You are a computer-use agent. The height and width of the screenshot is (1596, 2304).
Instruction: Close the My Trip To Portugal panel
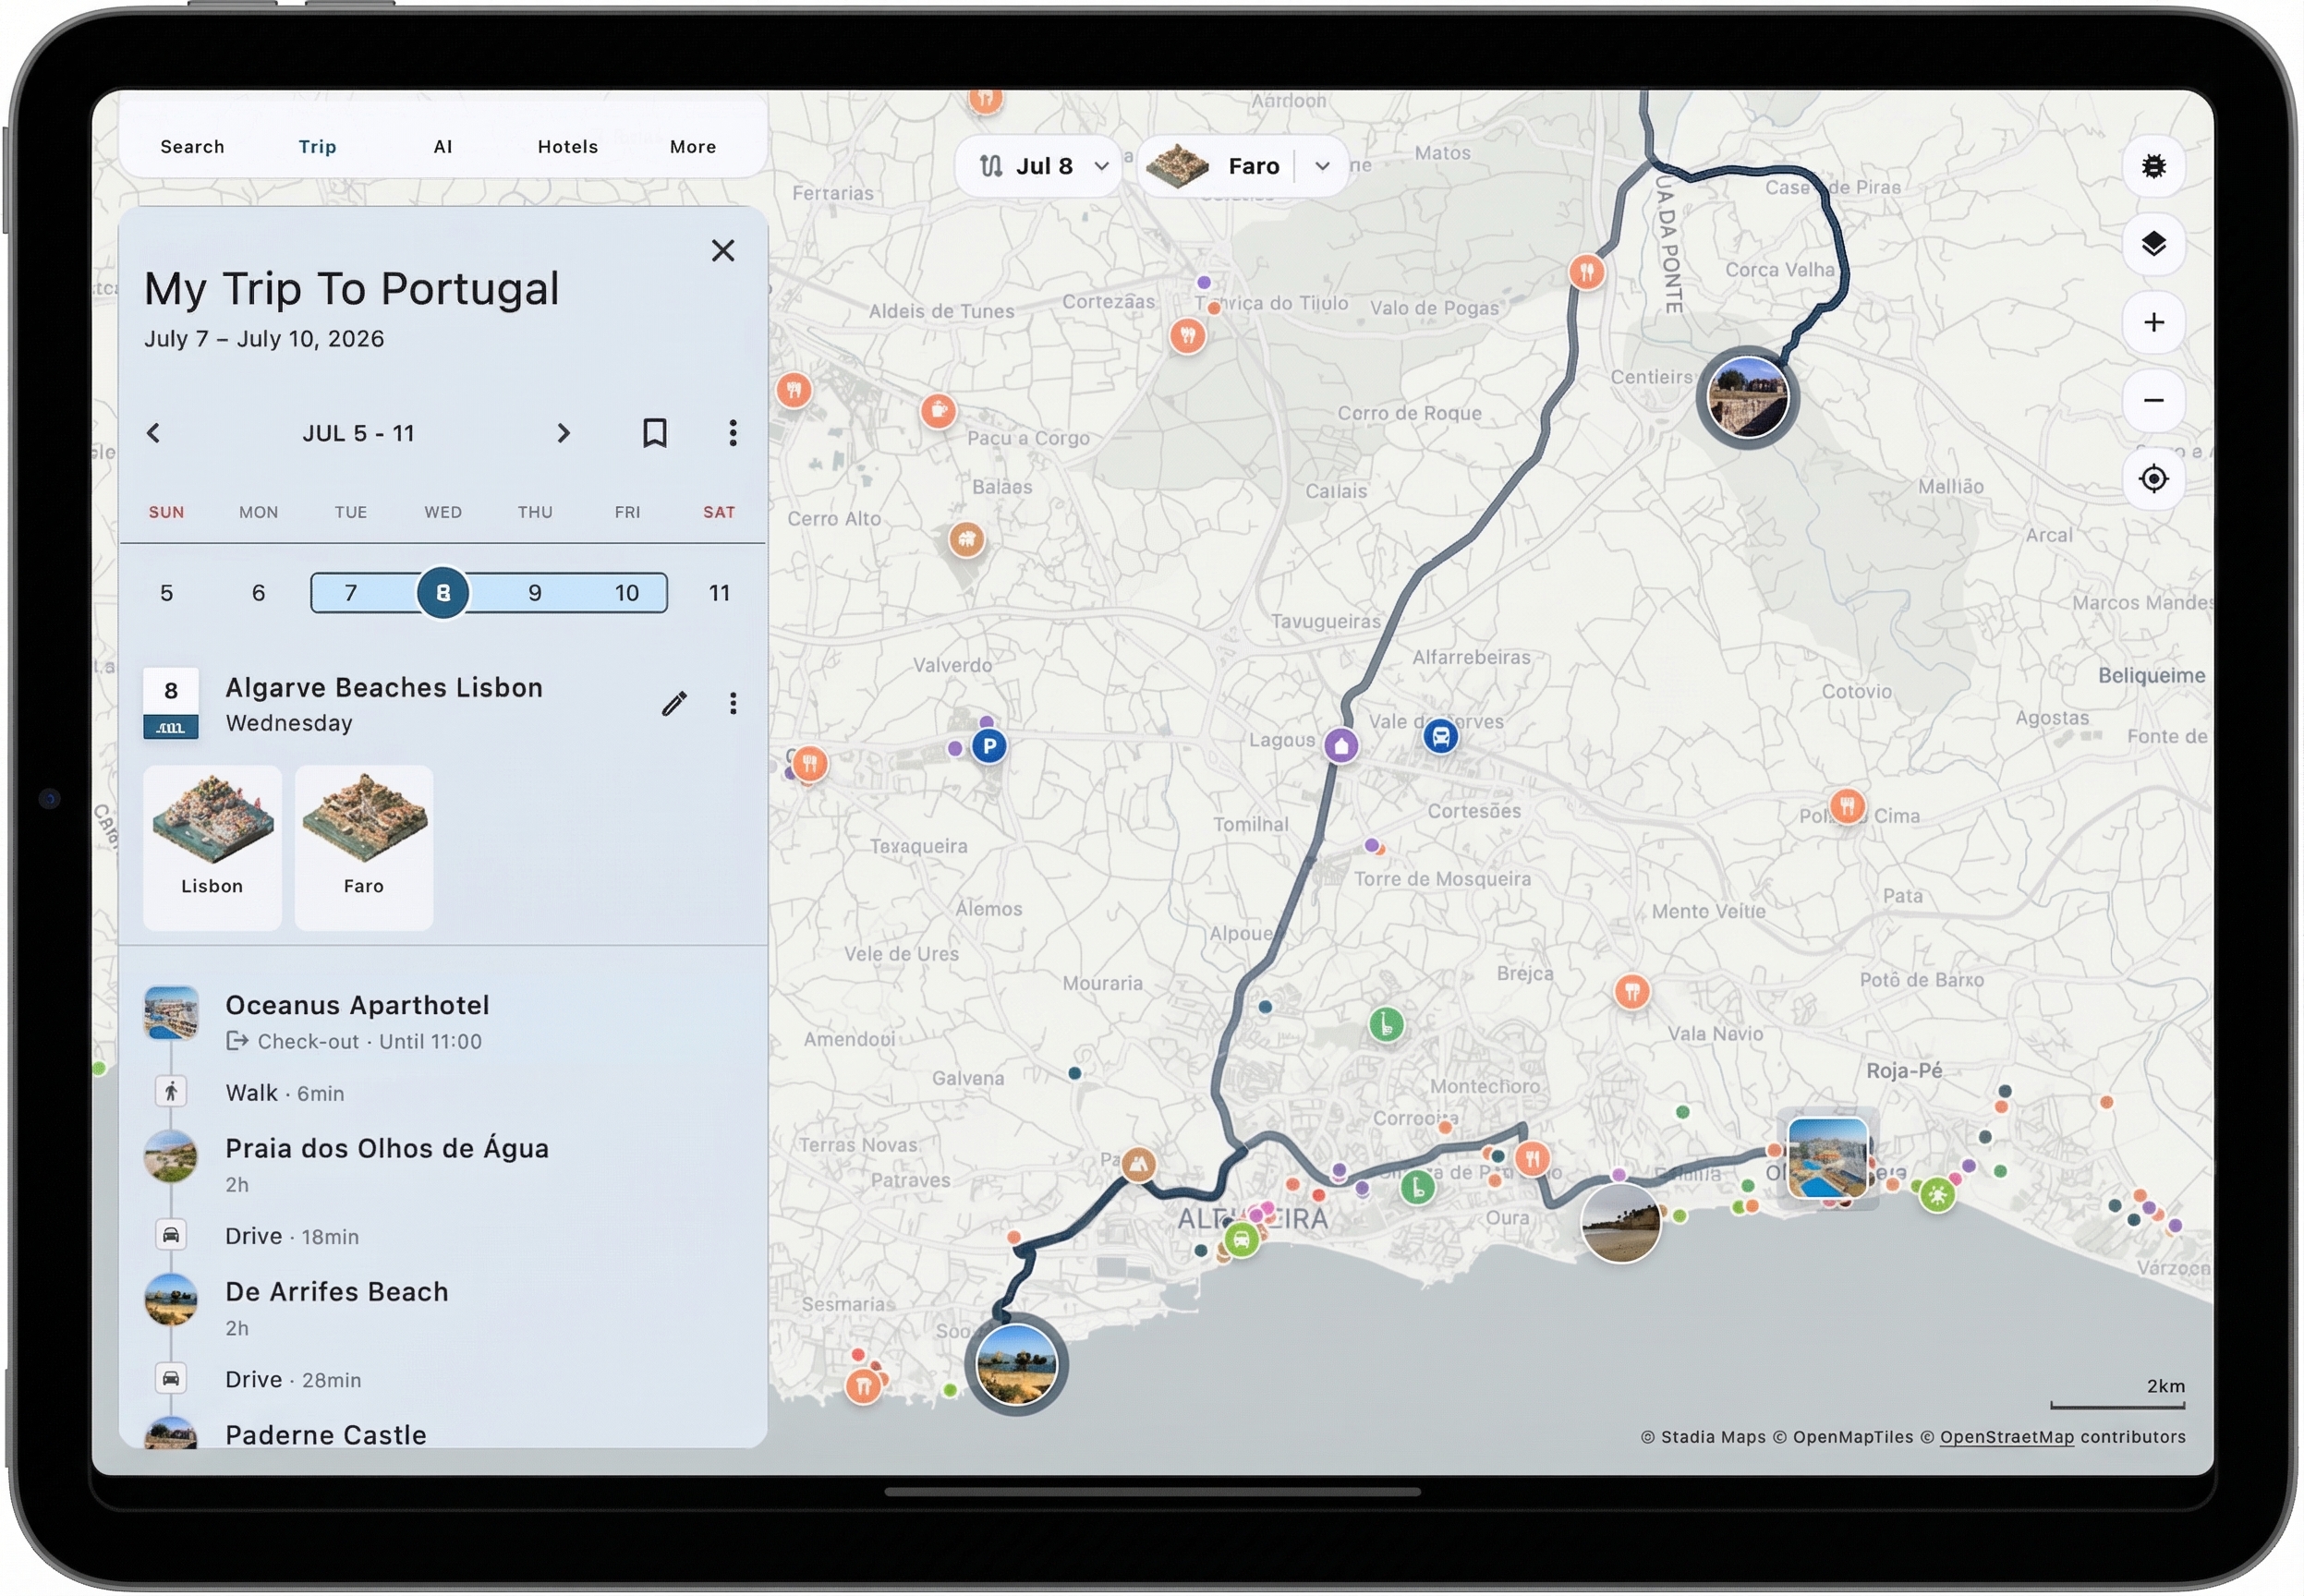(723, 250)
